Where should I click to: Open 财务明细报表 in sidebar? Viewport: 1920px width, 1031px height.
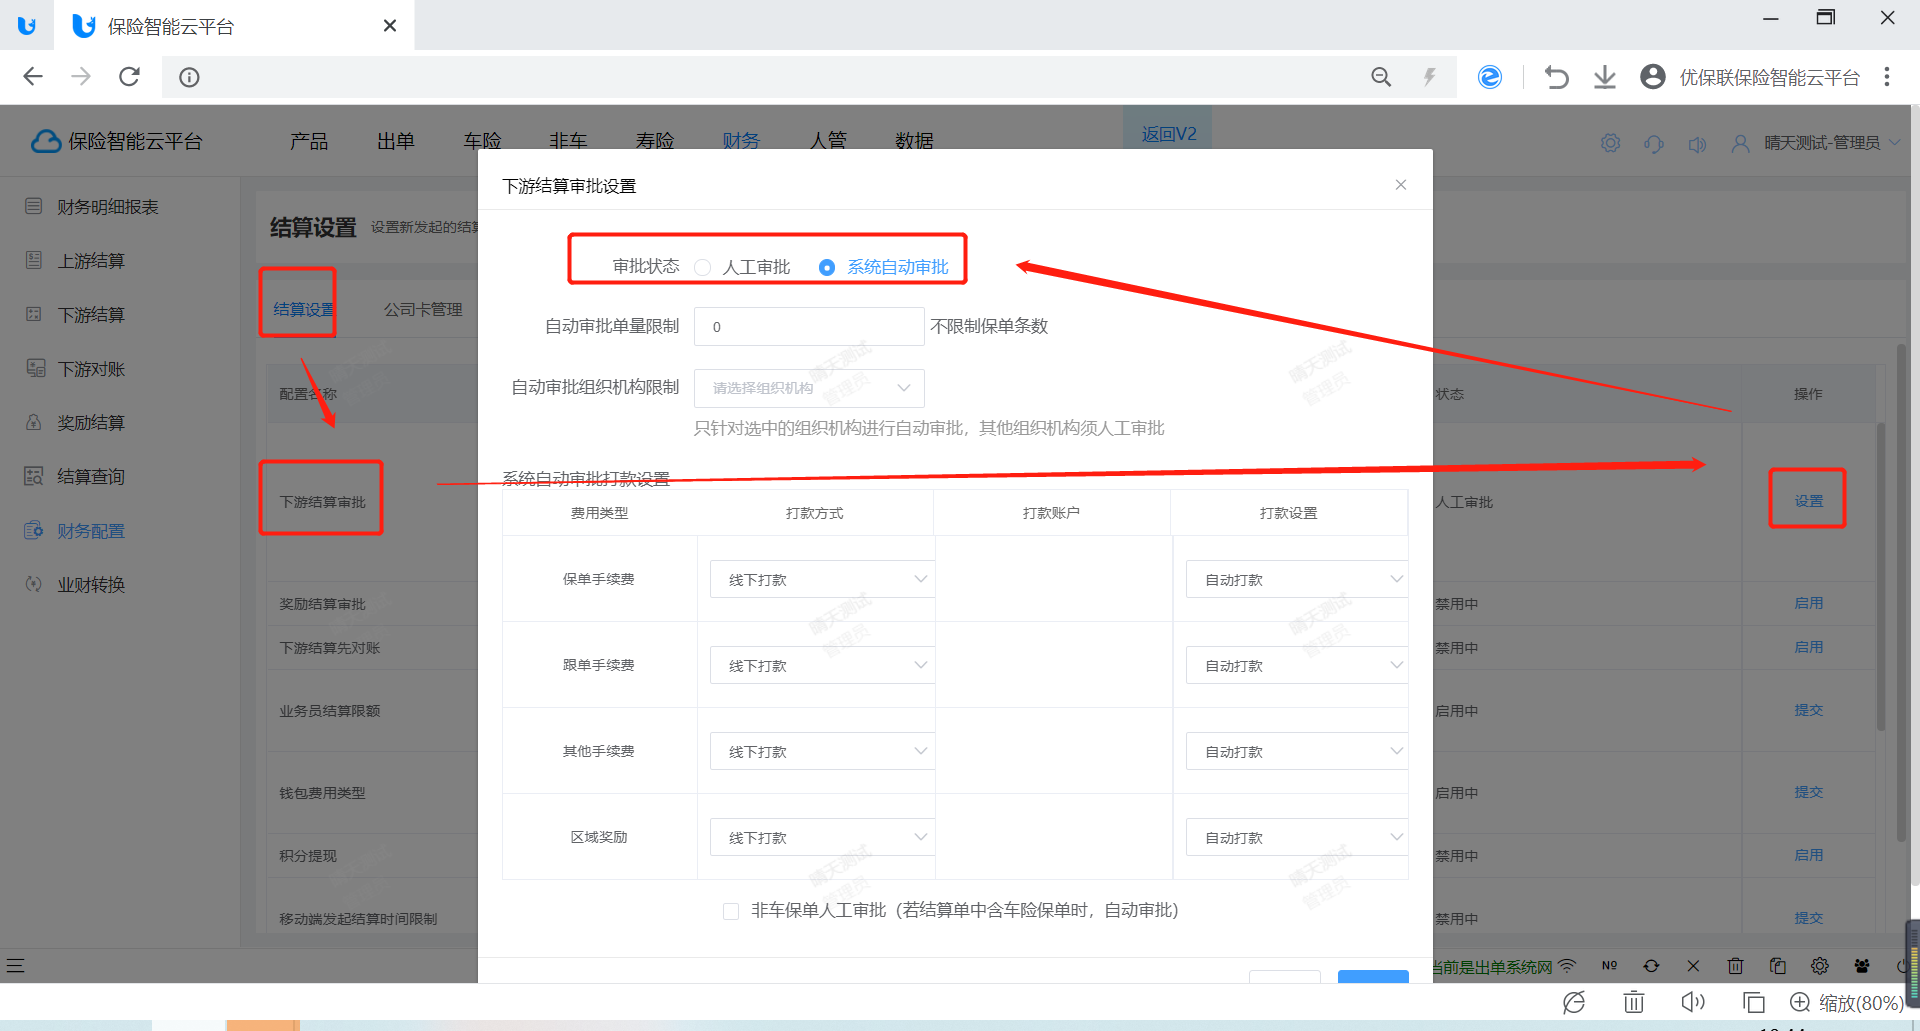coord(108,207)
